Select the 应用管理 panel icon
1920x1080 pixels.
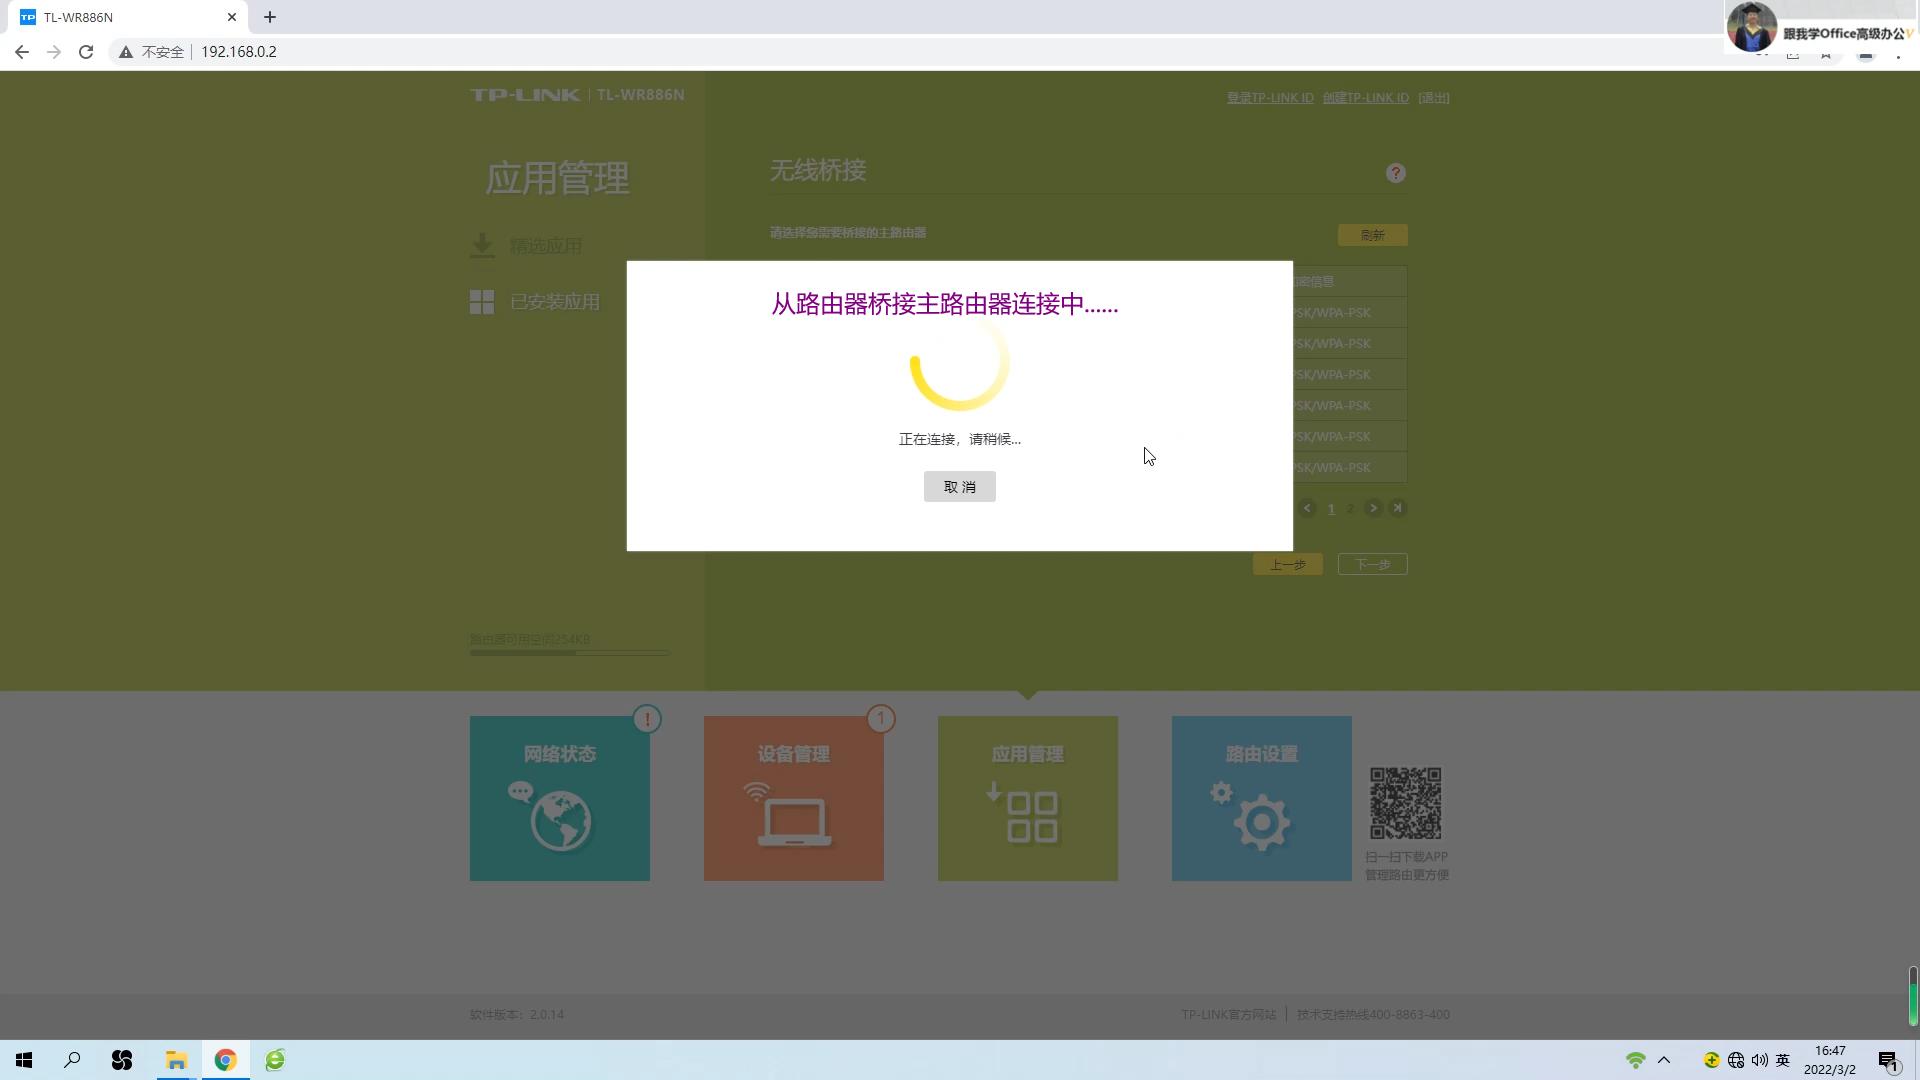(1027, 797)
